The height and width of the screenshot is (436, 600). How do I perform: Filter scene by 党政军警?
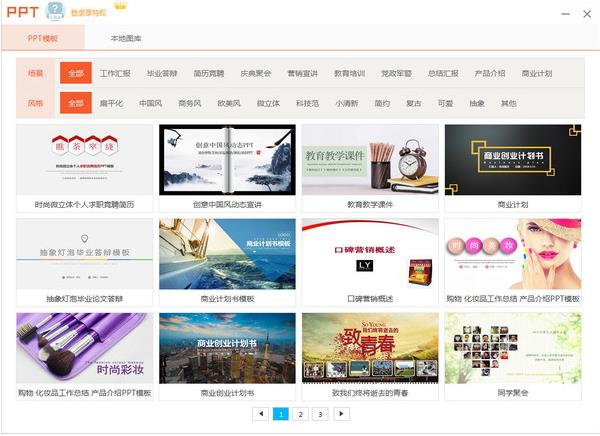pos(396,73)
